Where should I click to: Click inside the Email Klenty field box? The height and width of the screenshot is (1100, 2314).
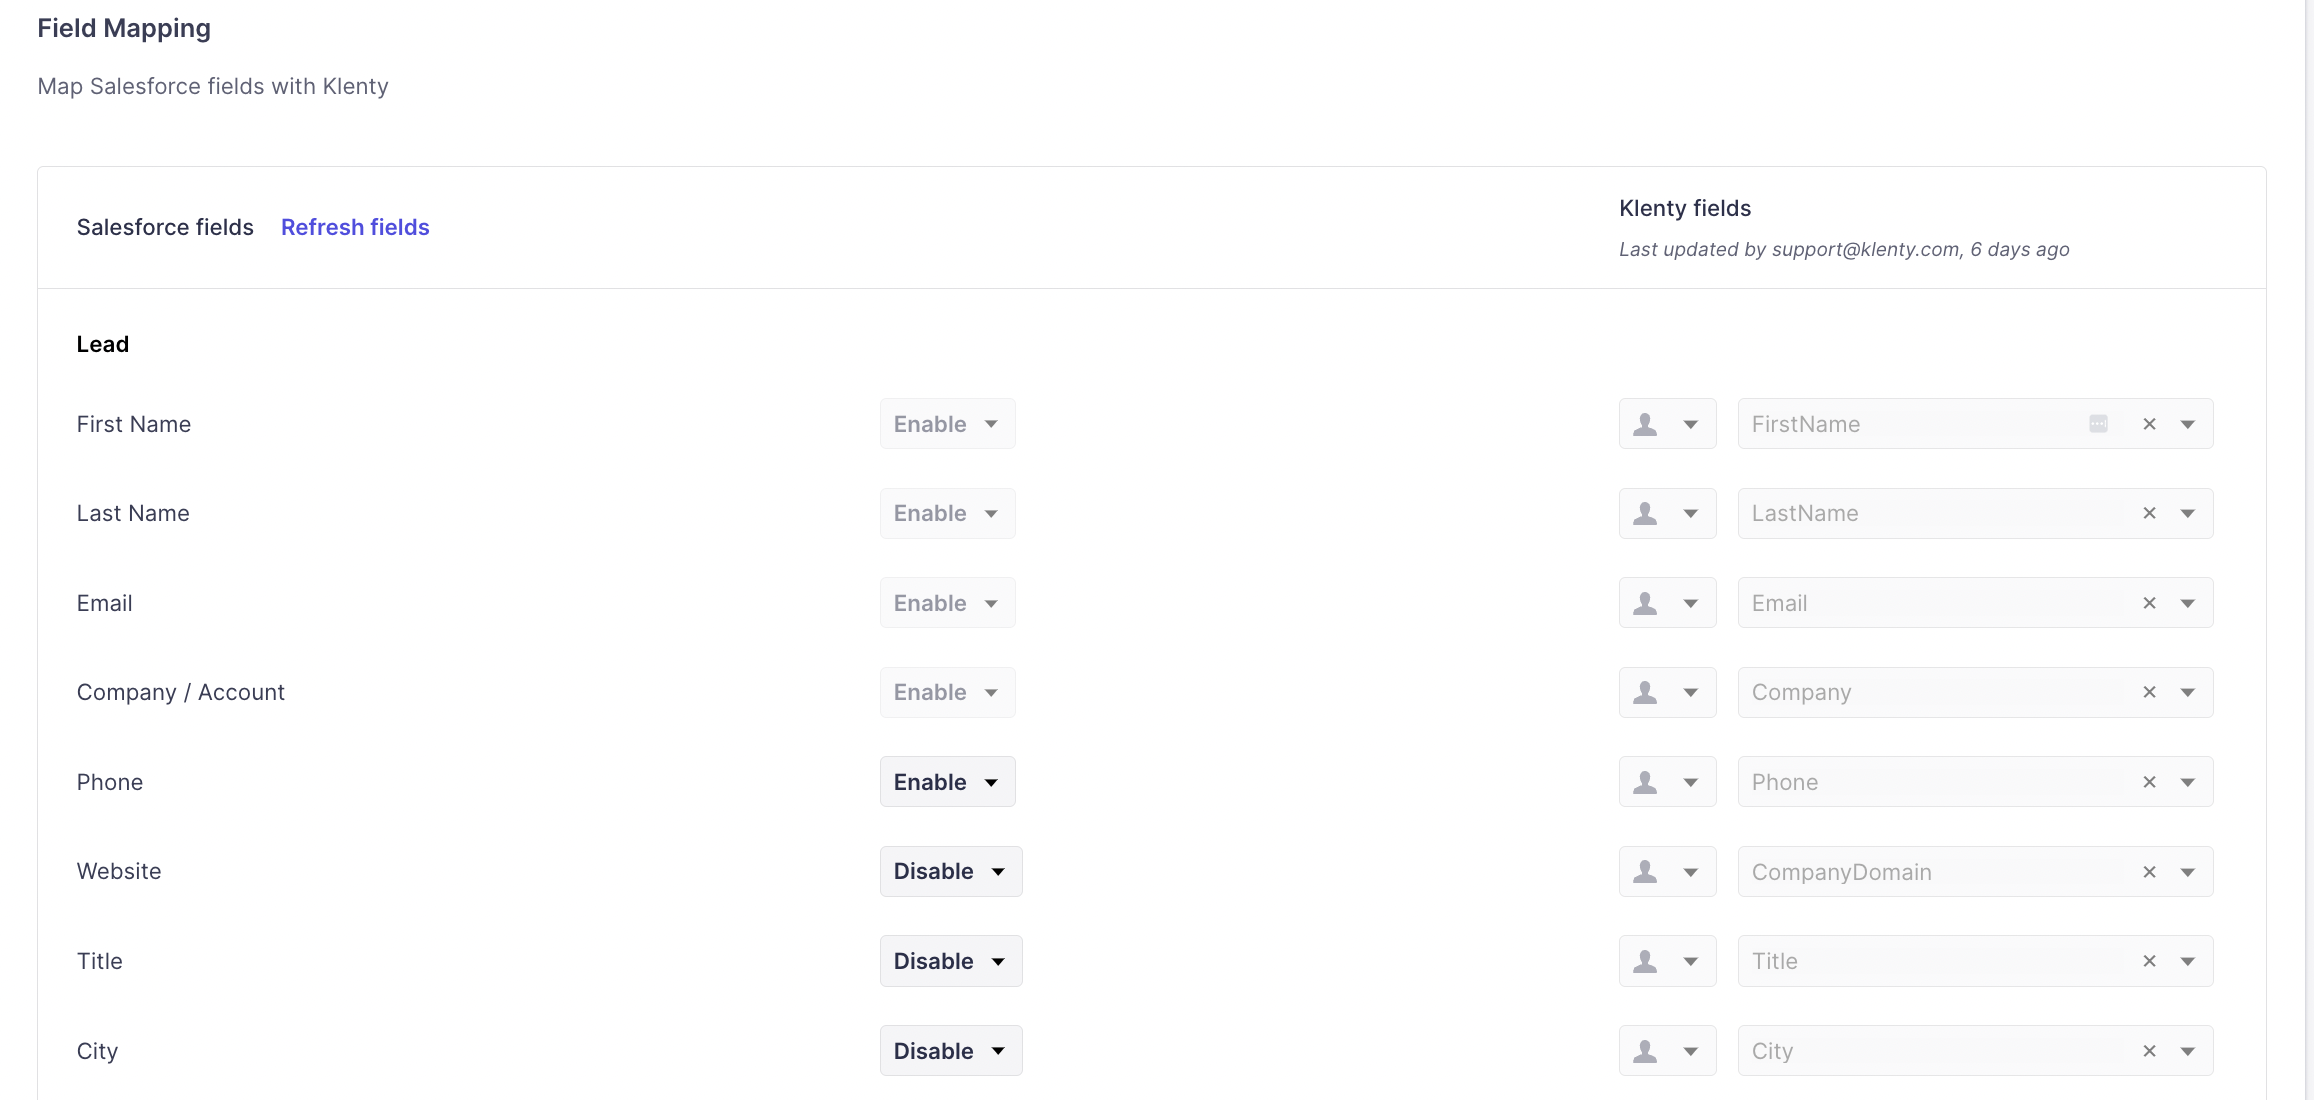(1930, 603)
